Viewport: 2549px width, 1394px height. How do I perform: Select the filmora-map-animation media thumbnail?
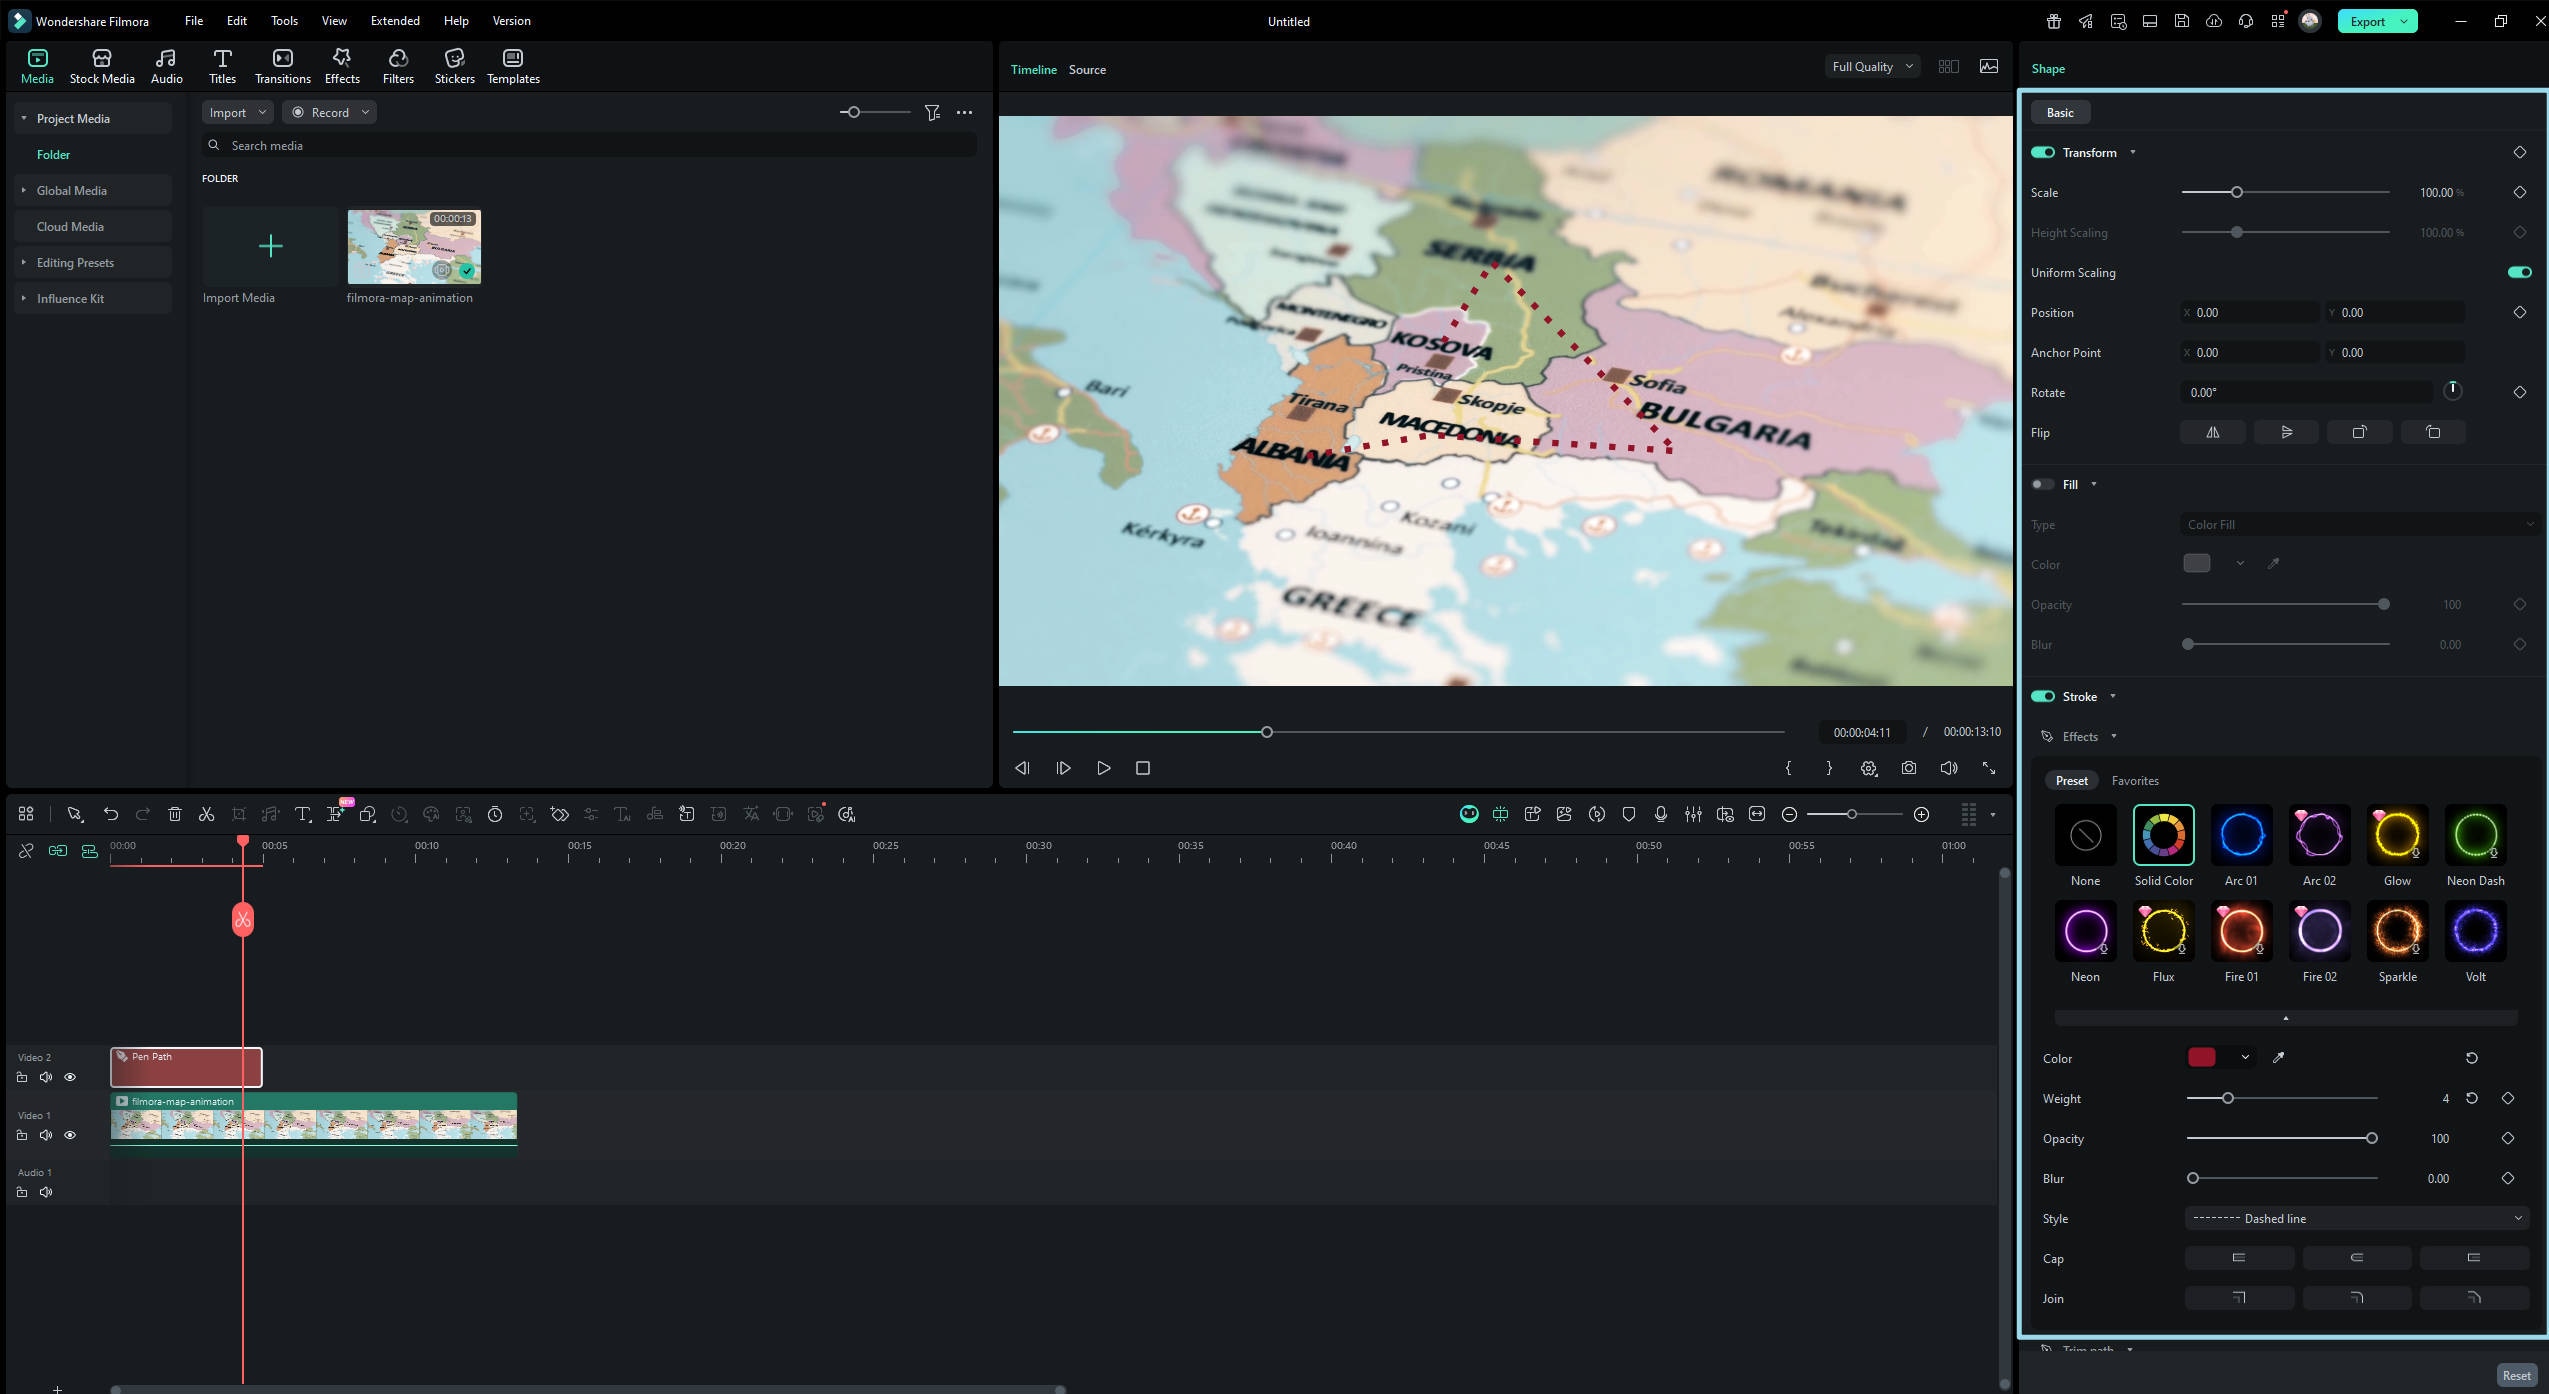click(413, 246)
